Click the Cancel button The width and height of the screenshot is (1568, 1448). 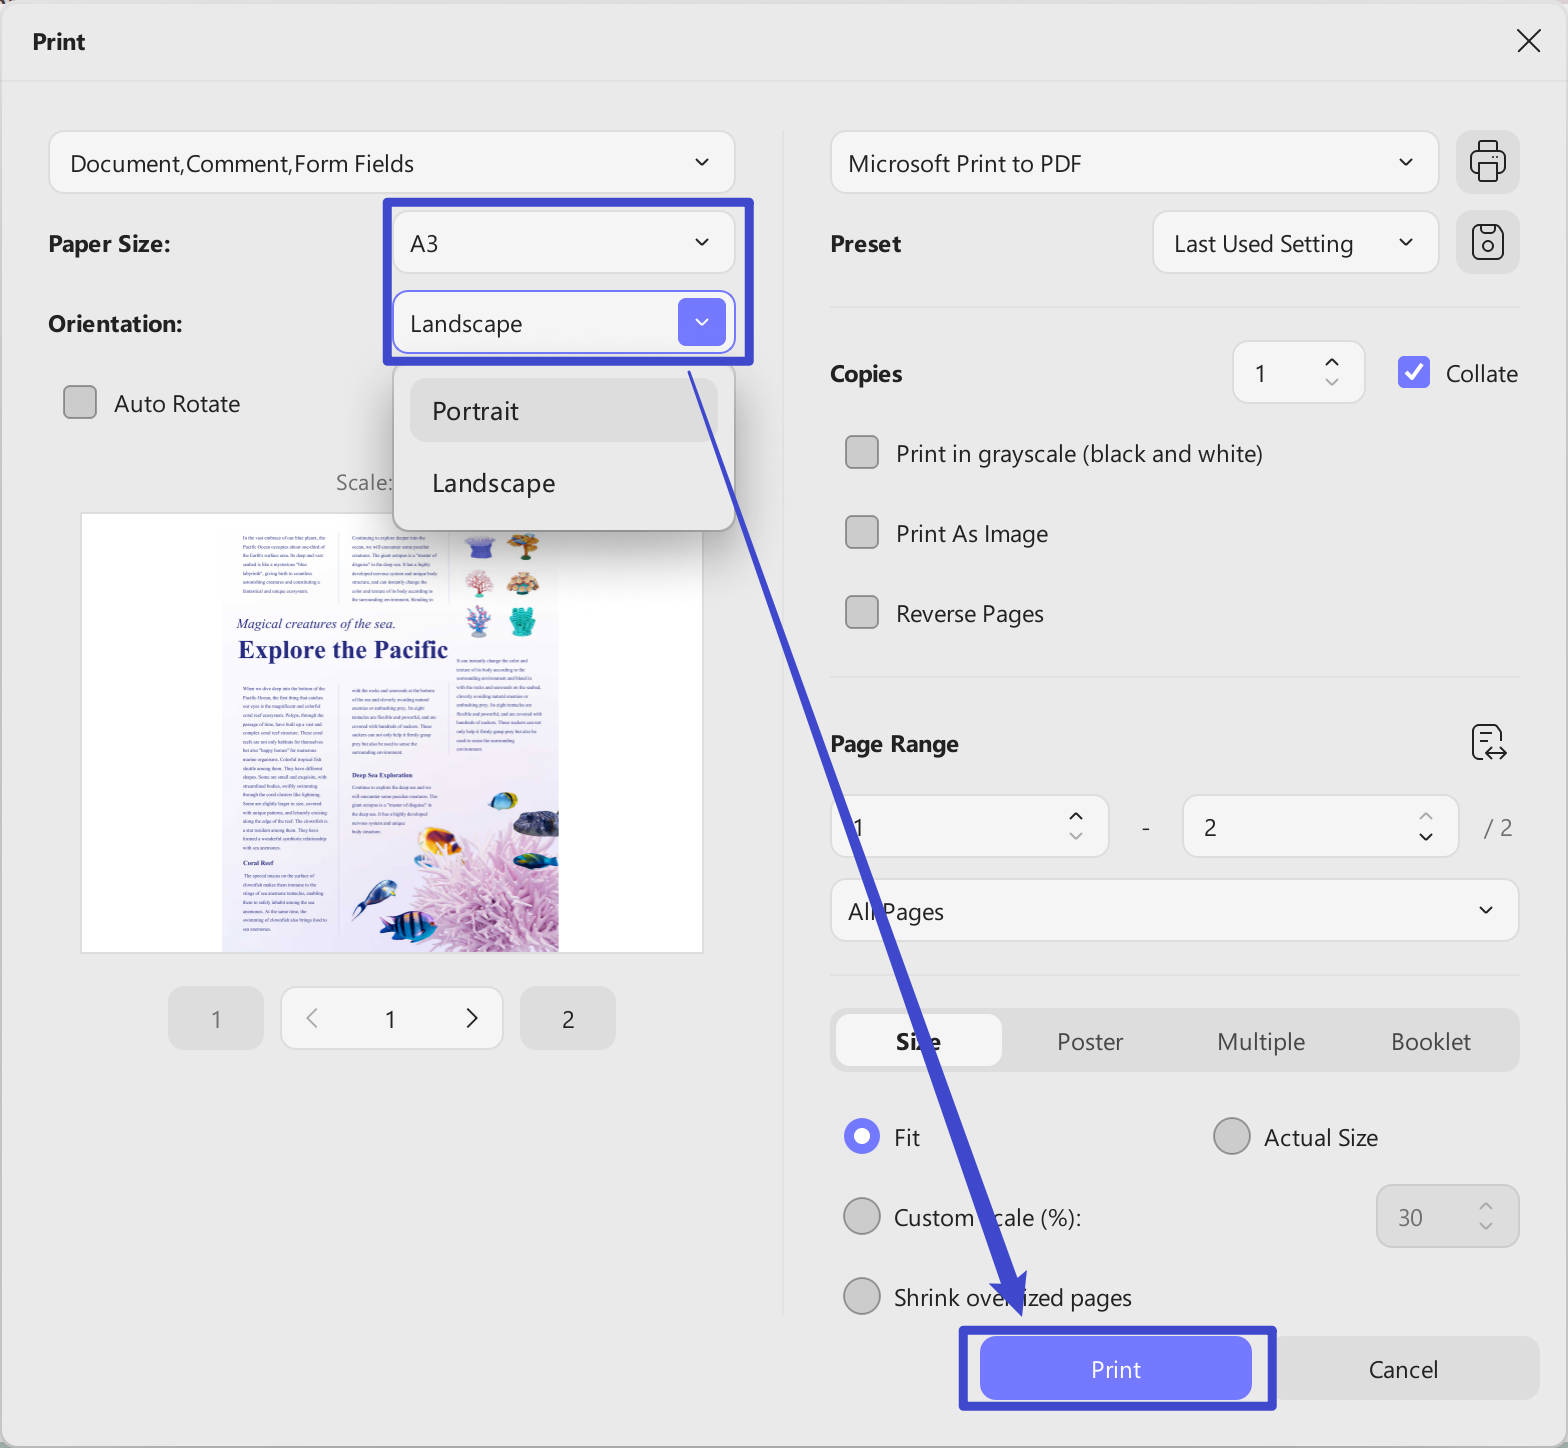point(1403,1368)
